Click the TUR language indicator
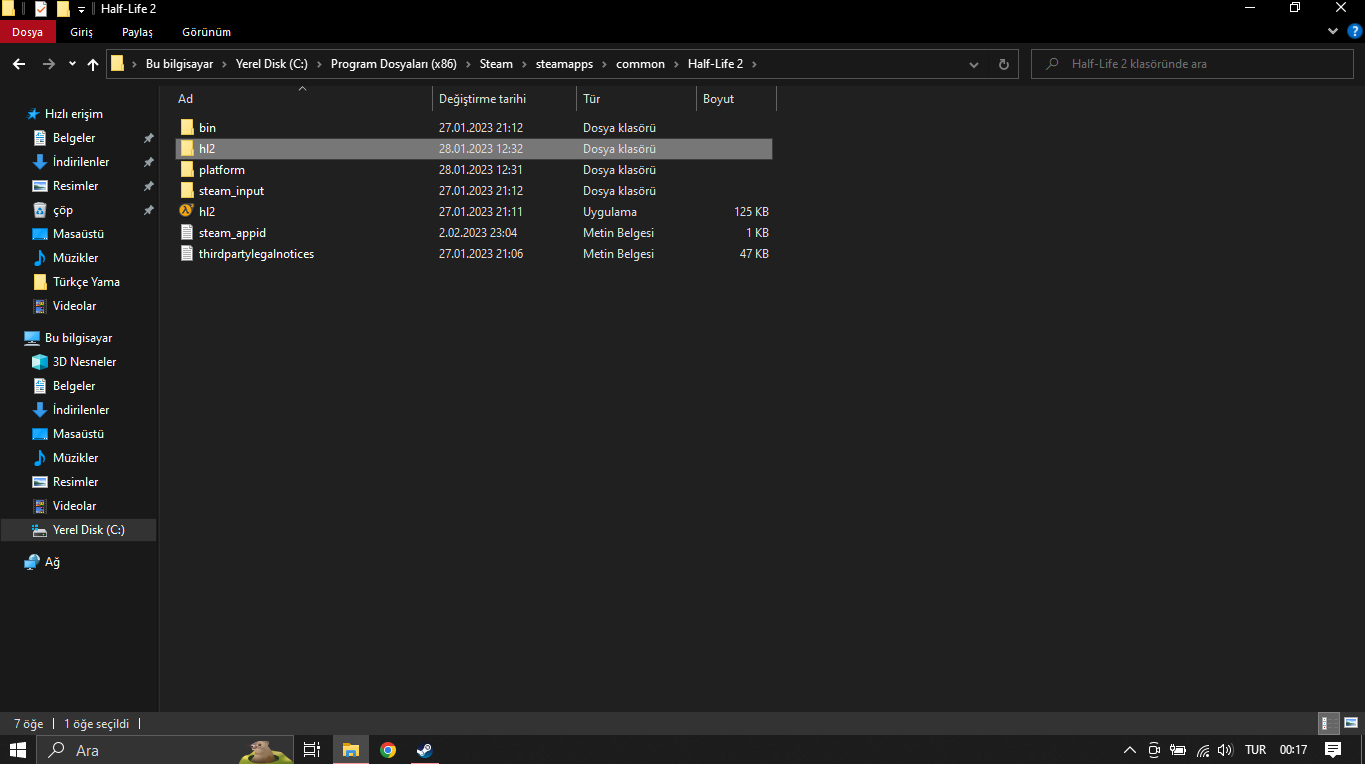 (x=1255, y=750)
